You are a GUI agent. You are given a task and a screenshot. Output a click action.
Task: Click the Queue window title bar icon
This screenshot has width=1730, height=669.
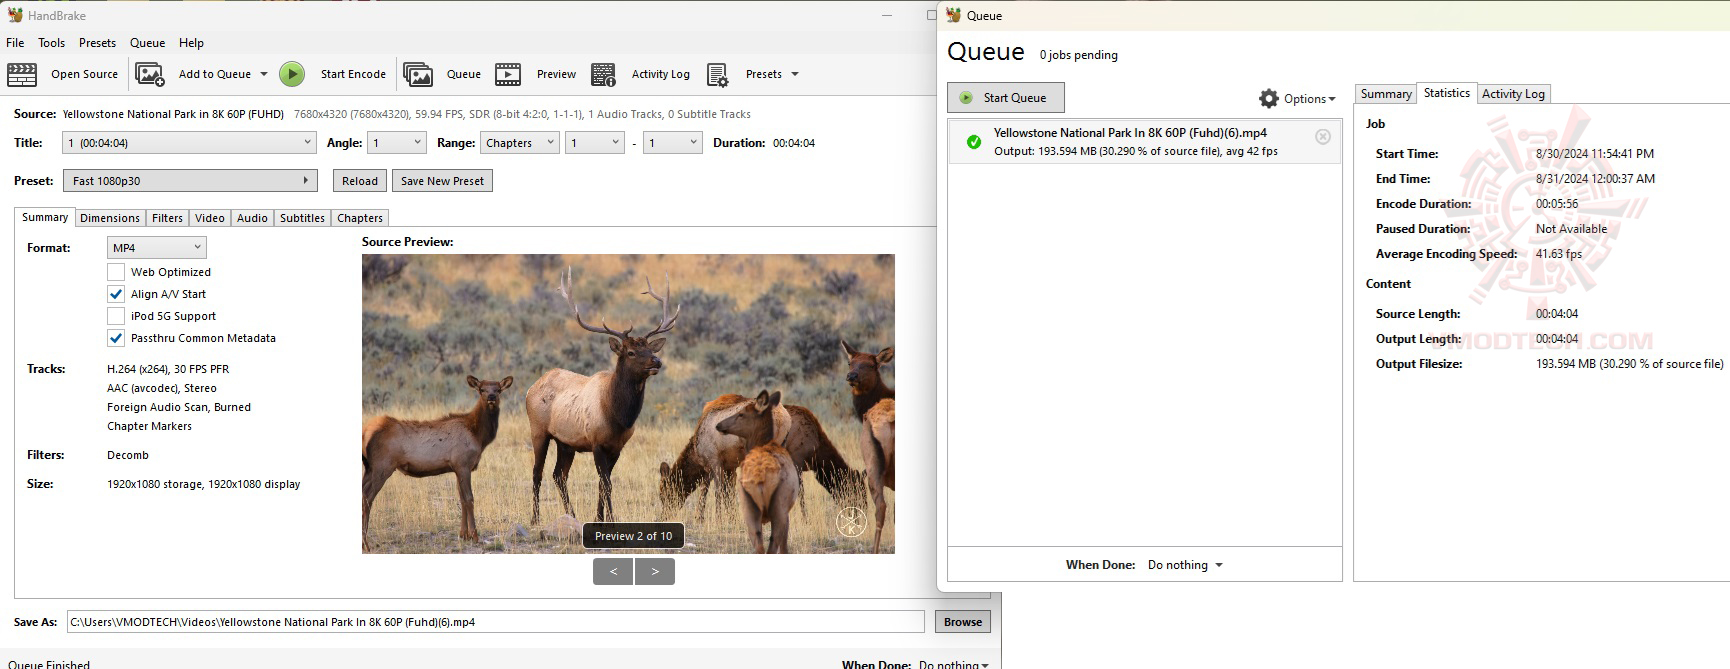coord(954,15)
